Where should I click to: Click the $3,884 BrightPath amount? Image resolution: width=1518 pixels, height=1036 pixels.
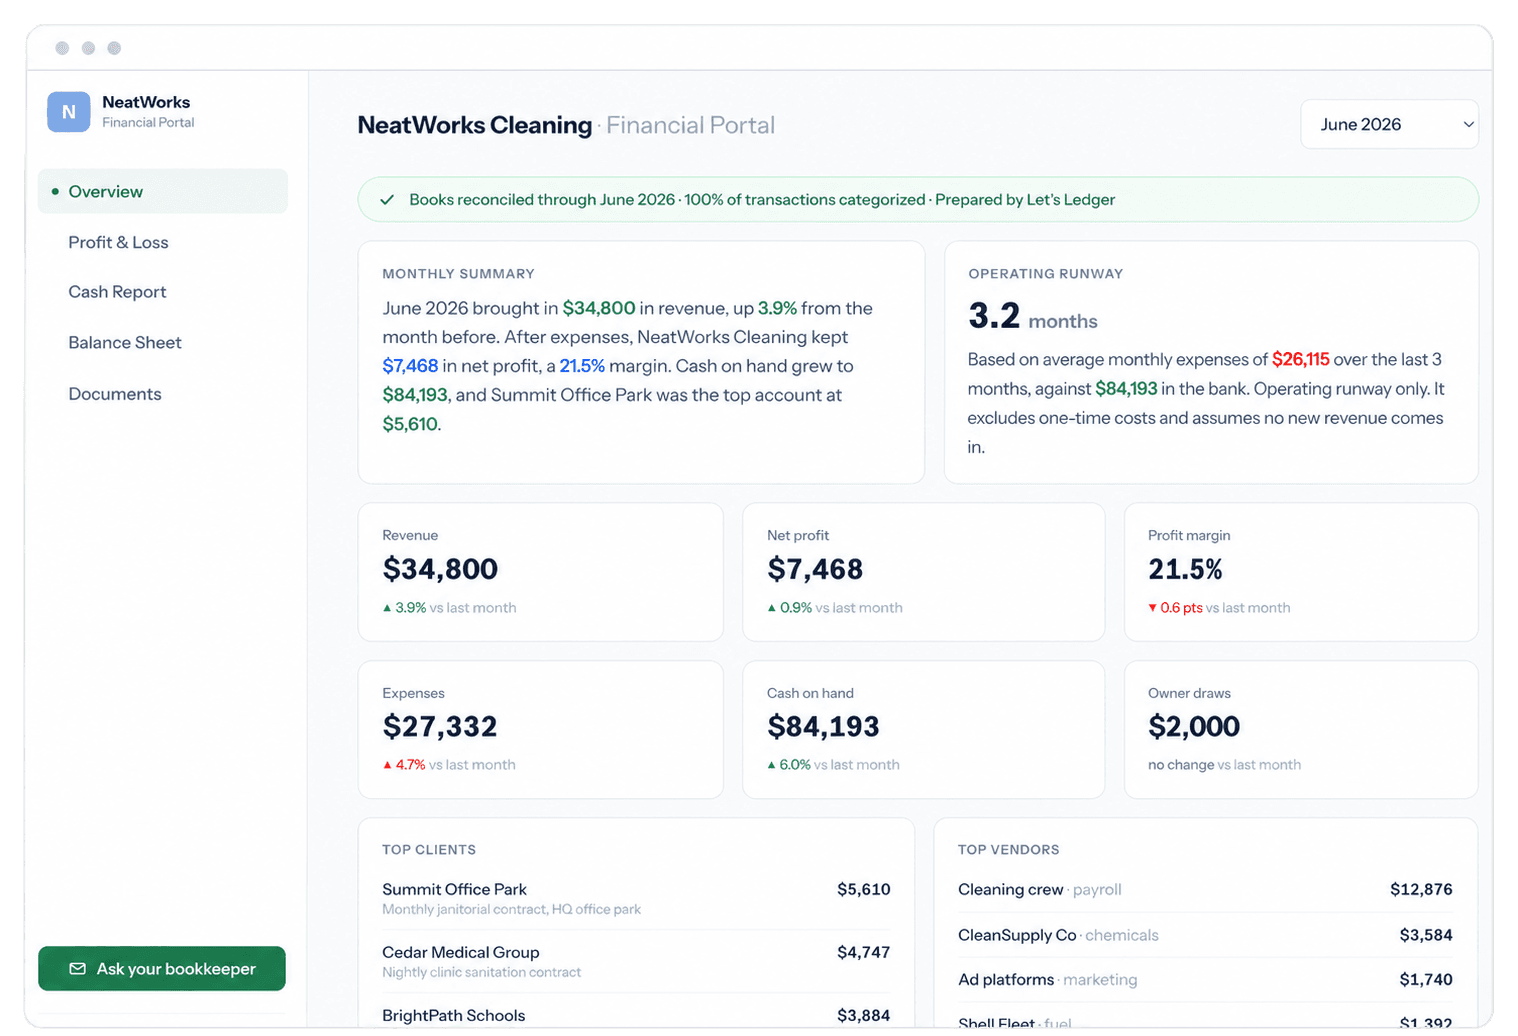click(864, 1016)
